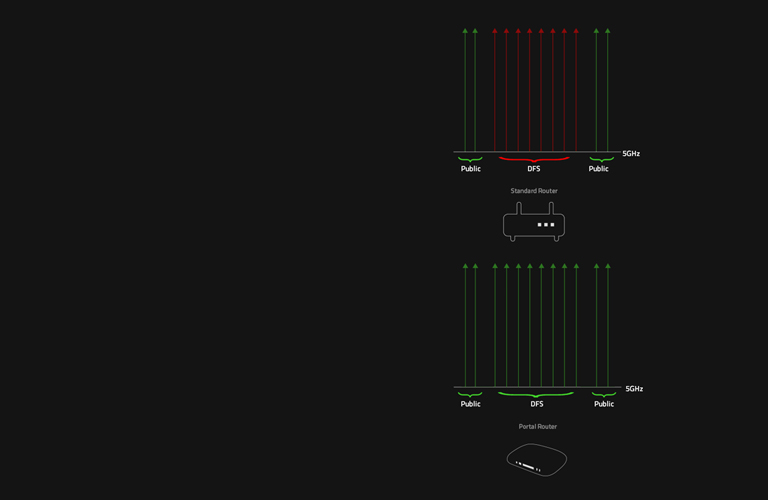Click the Standard Router icon

click(534, 221)
